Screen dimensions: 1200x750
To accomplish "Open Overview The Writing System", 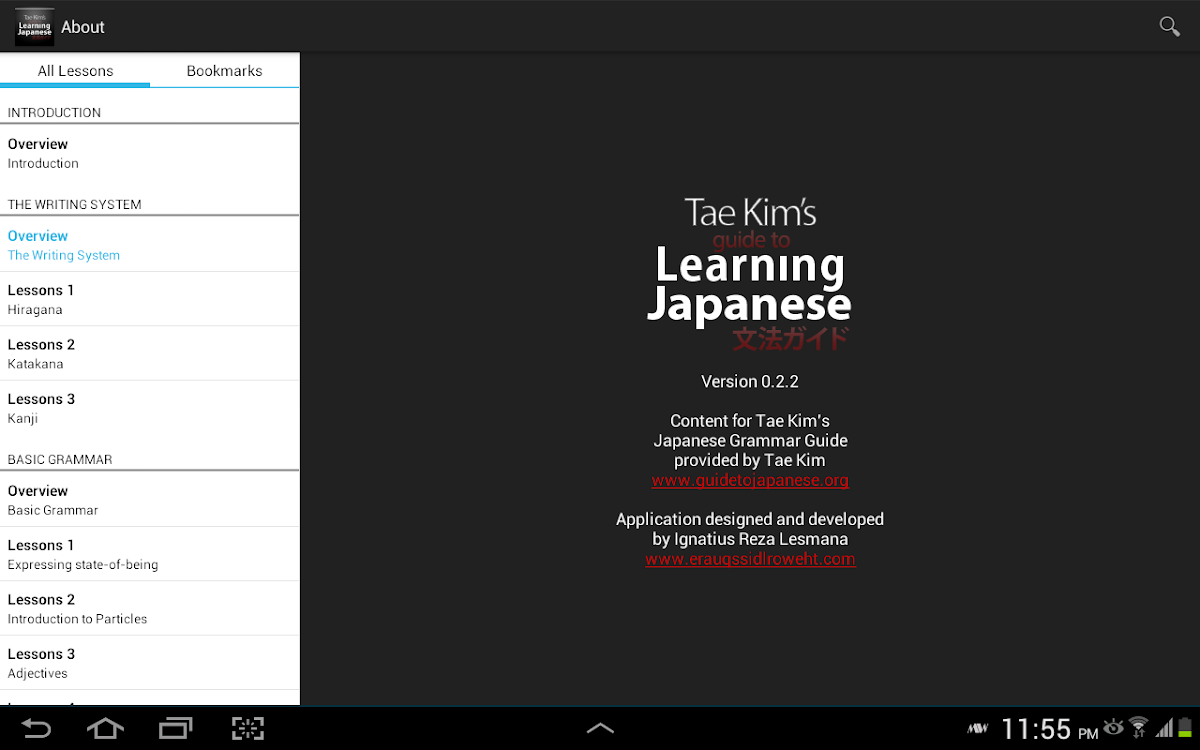I will [x=150, y=245].
